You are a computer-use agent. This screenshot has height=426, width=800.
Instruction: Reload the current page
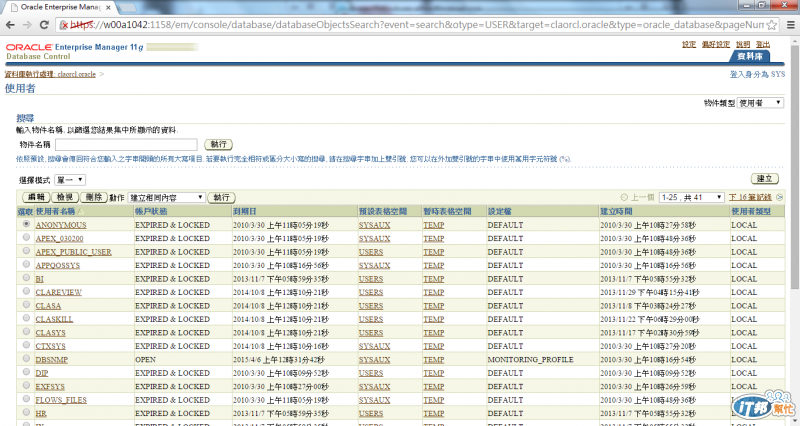[44, 25]
